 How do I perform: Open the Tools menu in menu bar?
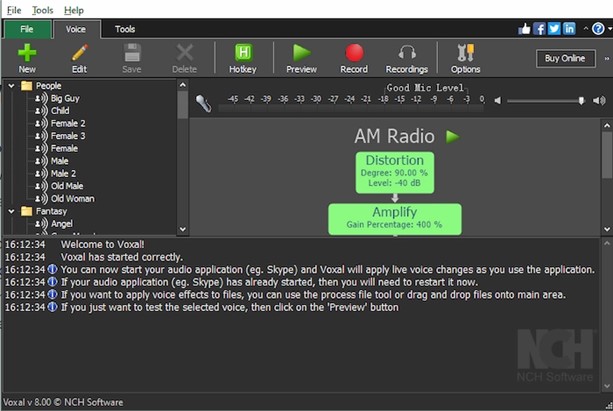click(x=43, y=10)
